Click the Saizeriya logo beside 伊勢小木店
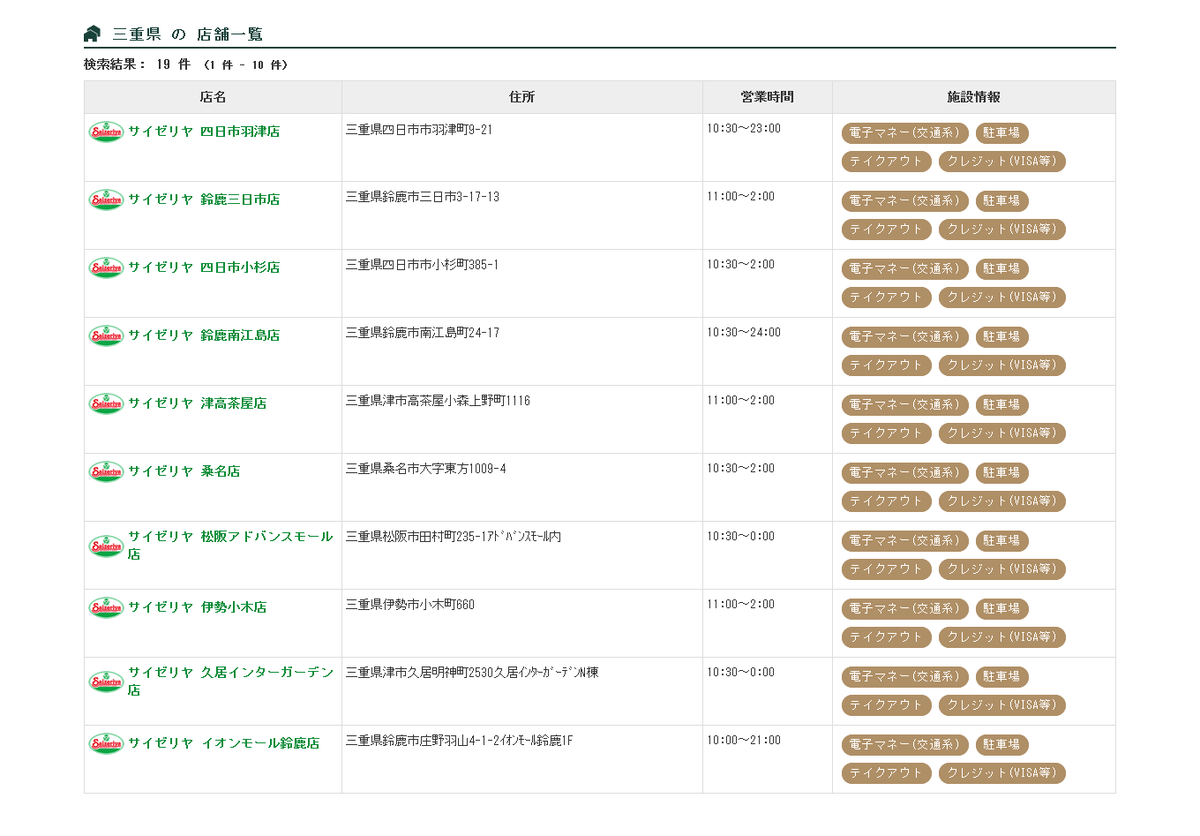The width and height of the screenshot is (1200, 836). (106, 607)
